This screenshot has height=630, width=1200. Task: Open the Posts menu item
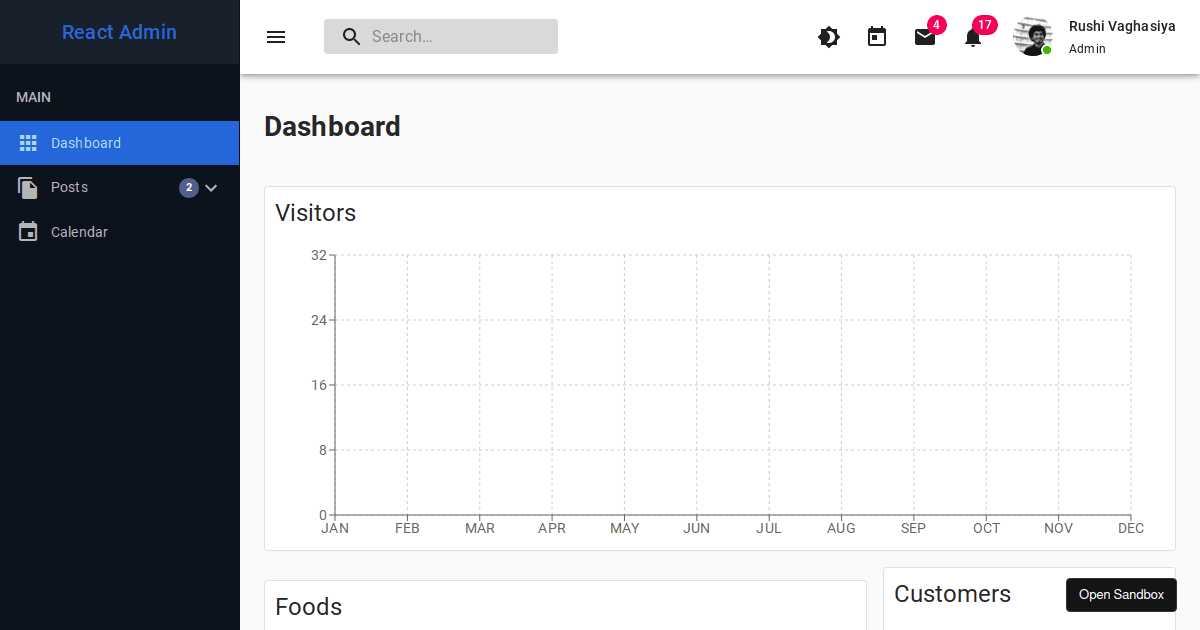120,187
